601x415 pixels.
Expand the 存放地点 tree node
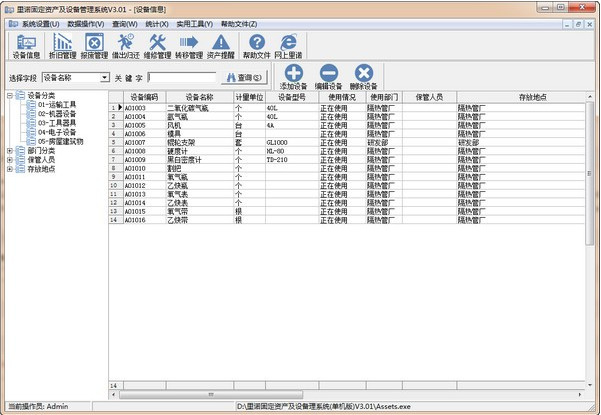(x=10, y=169)
